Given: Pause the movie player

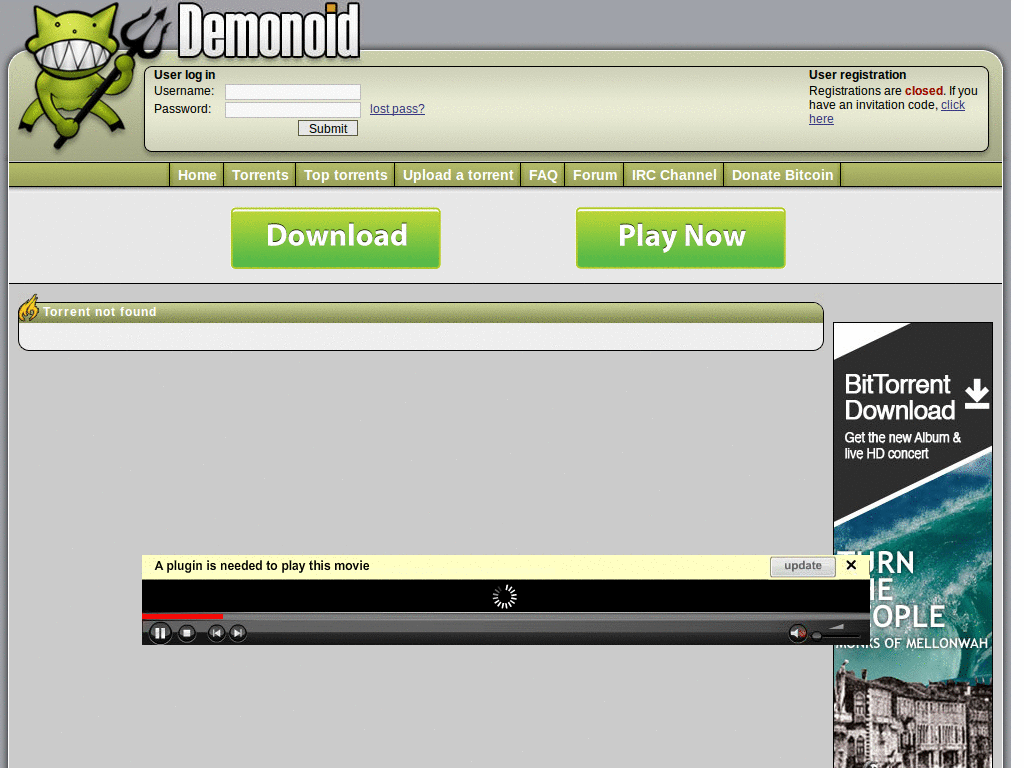Looking at the screenshot, I should click(160, 633).
